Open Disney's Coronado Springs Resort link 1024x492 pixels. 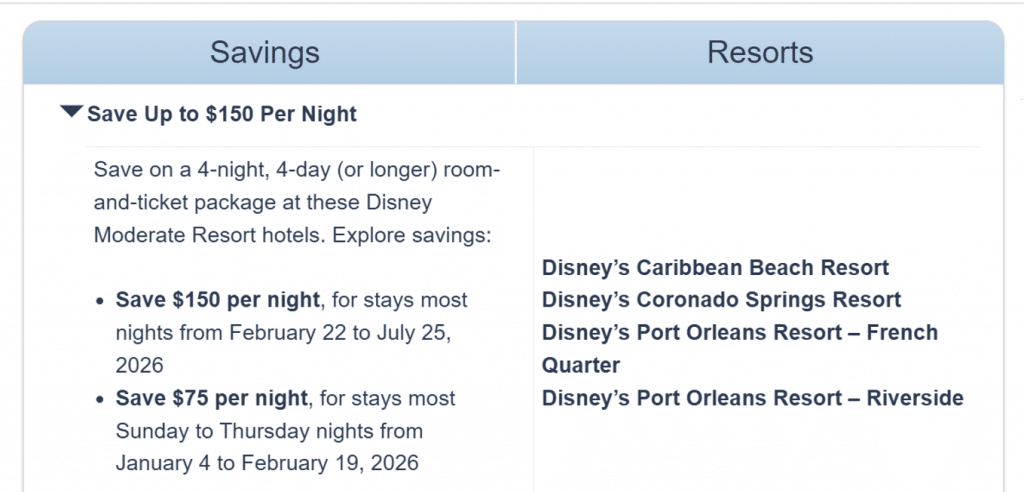[721, 300]
